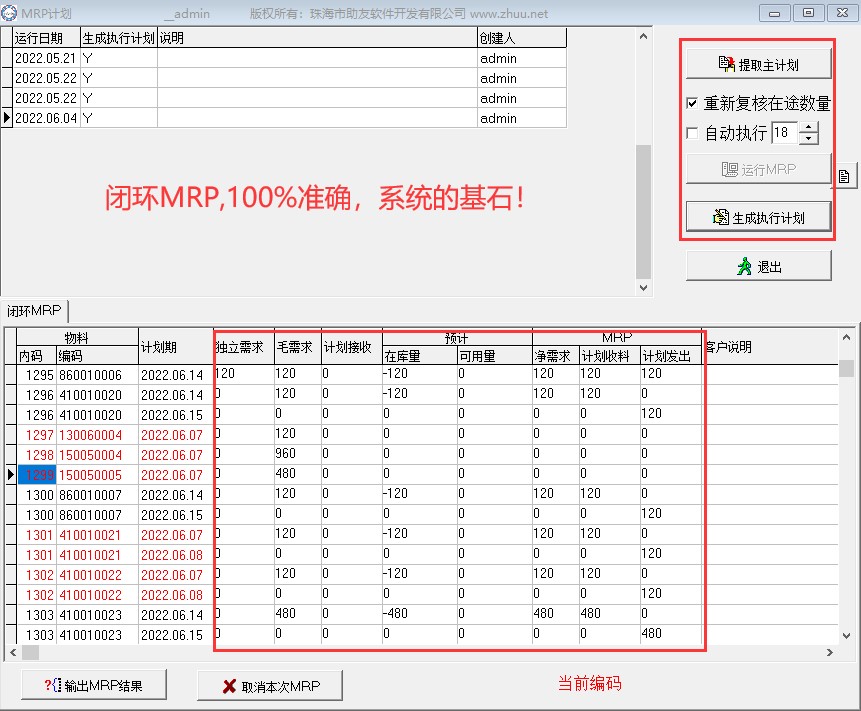861x711 pixels.
Task: Click the 自动执行 number field showing 18
Action: click(x=784, y=132)
